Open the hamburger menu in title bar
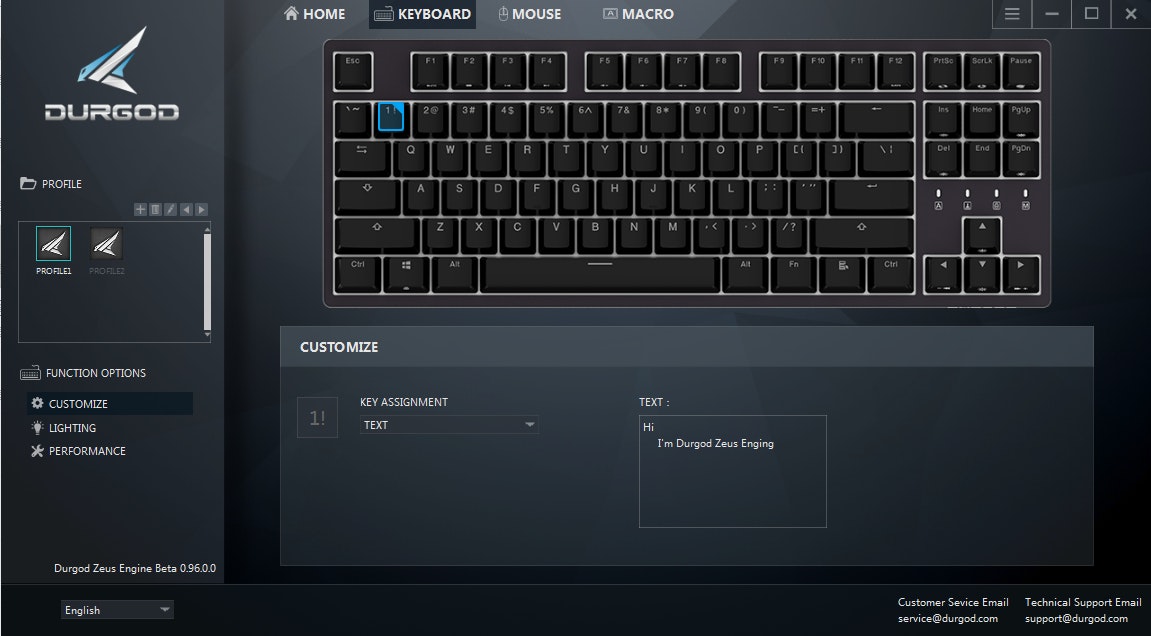The width and height of the screenshot is (1151, 636). click(x=1012, y=14)
